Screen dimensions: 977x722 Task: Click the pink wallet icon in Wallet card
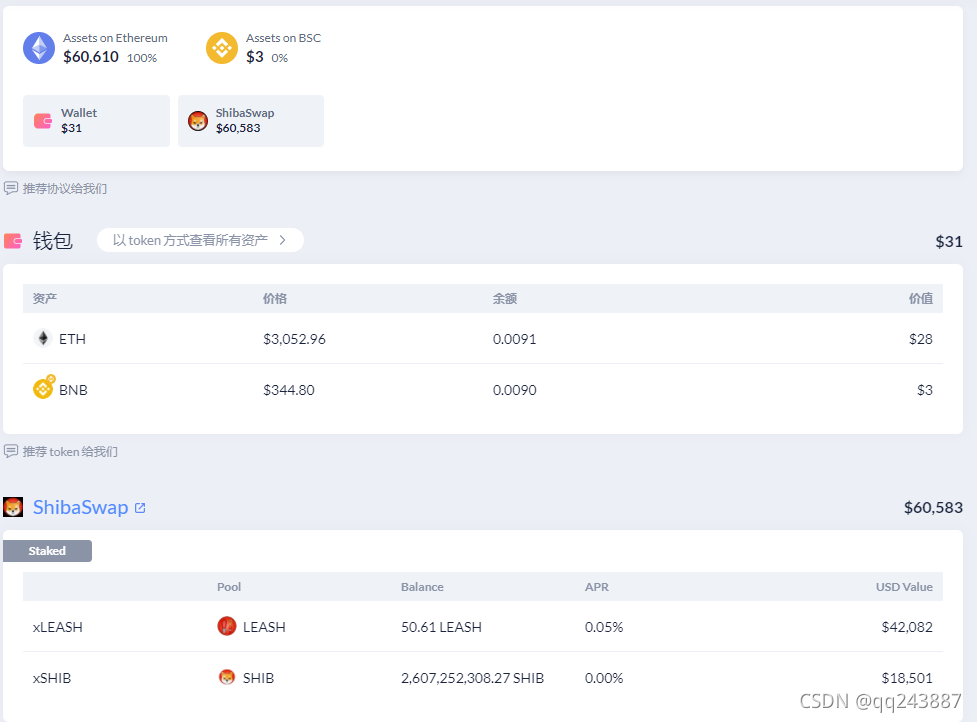point(43,121)
